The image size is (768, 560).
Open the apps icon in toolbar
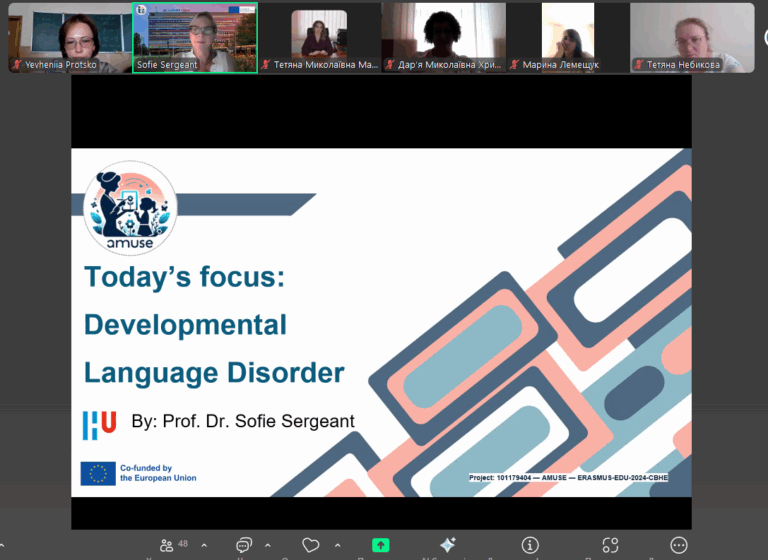pos(610,545)
